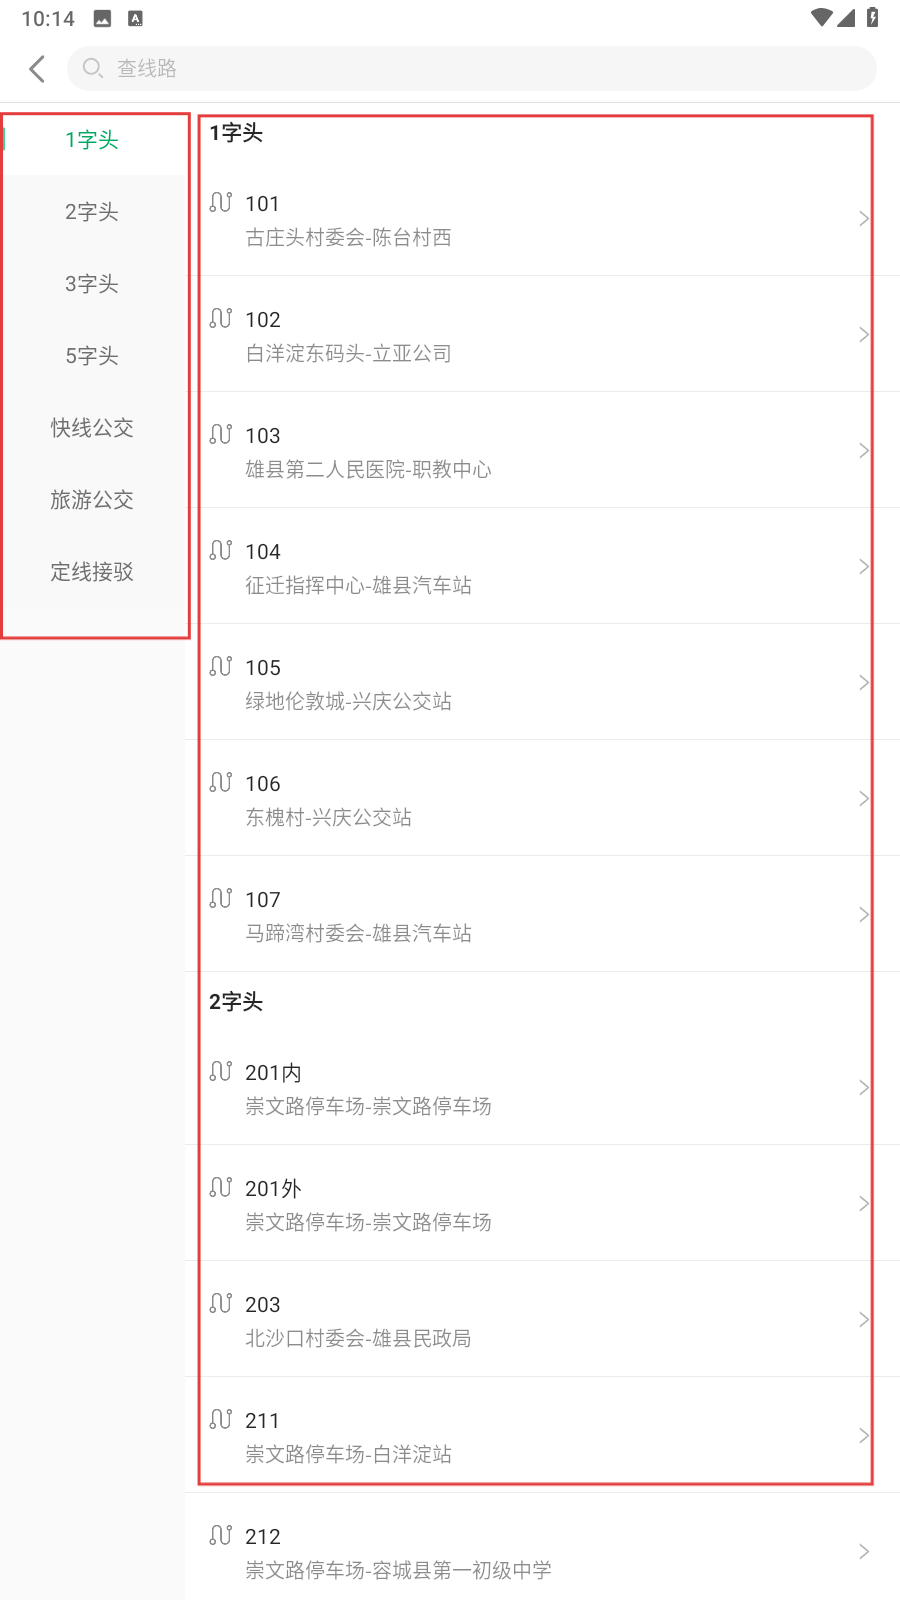Screen dimensions: 900x1600
Task: Tap the back arrow icon
Action: pos(38,68)
